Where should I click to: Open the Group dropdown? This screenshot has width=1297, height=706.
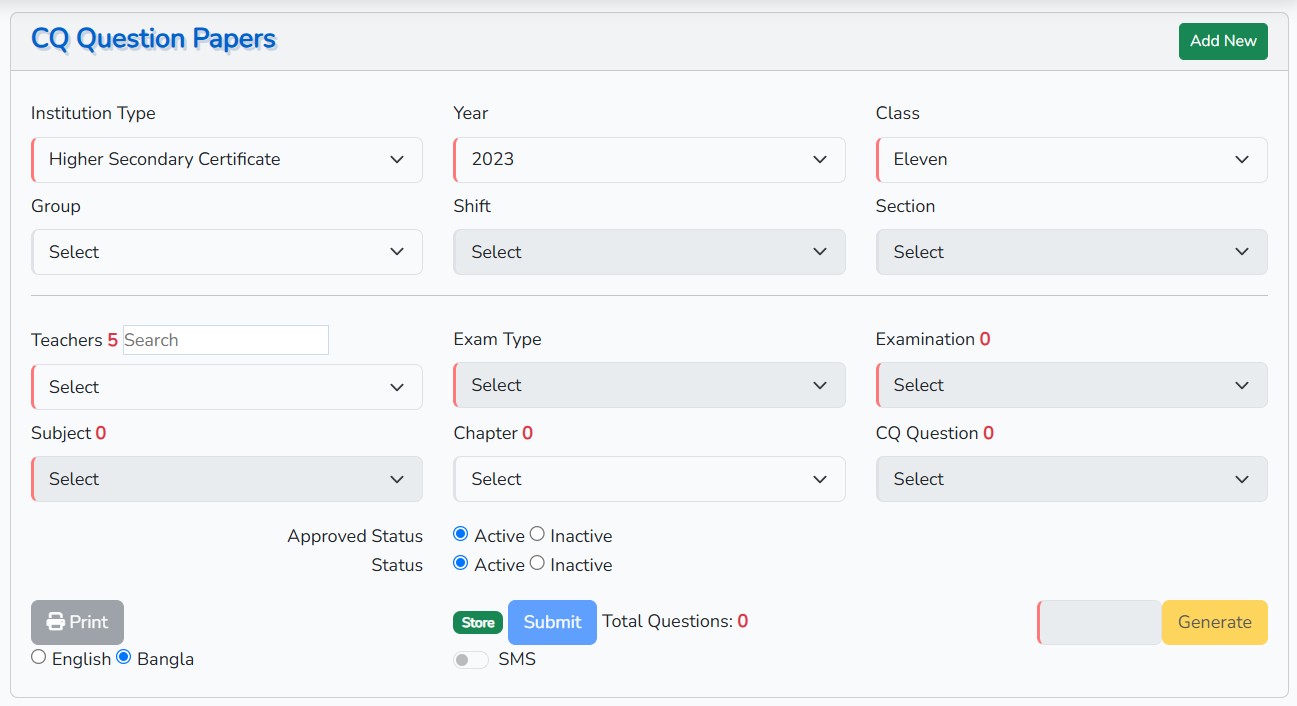click(227, 252)
